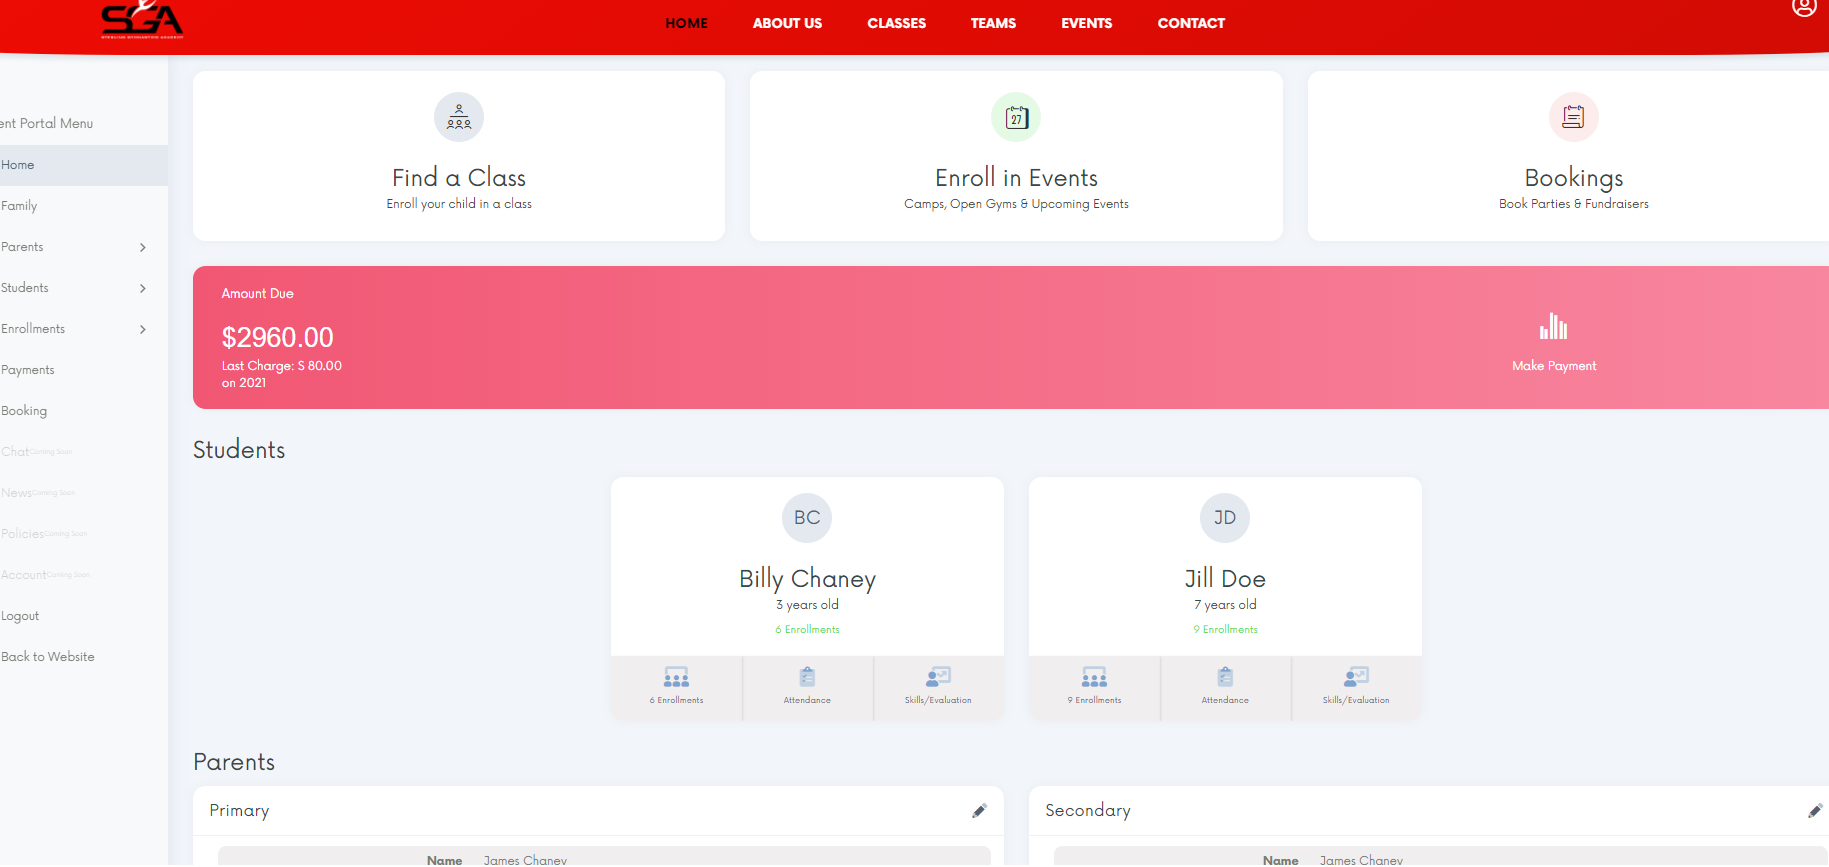Edit the Primary parent with pencil icon
The image size is (1829, 867).
(979, 811)
